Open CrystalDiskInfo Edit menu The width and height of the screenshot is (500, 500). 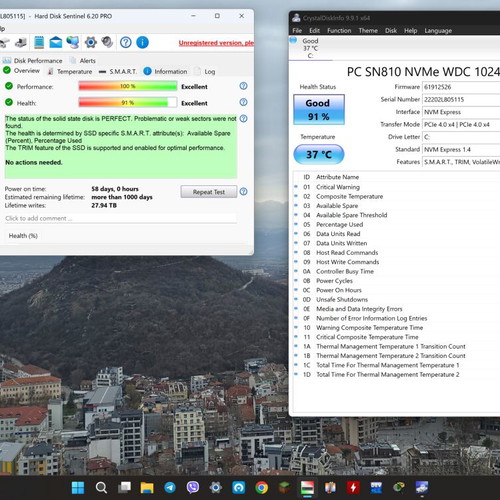314,31
